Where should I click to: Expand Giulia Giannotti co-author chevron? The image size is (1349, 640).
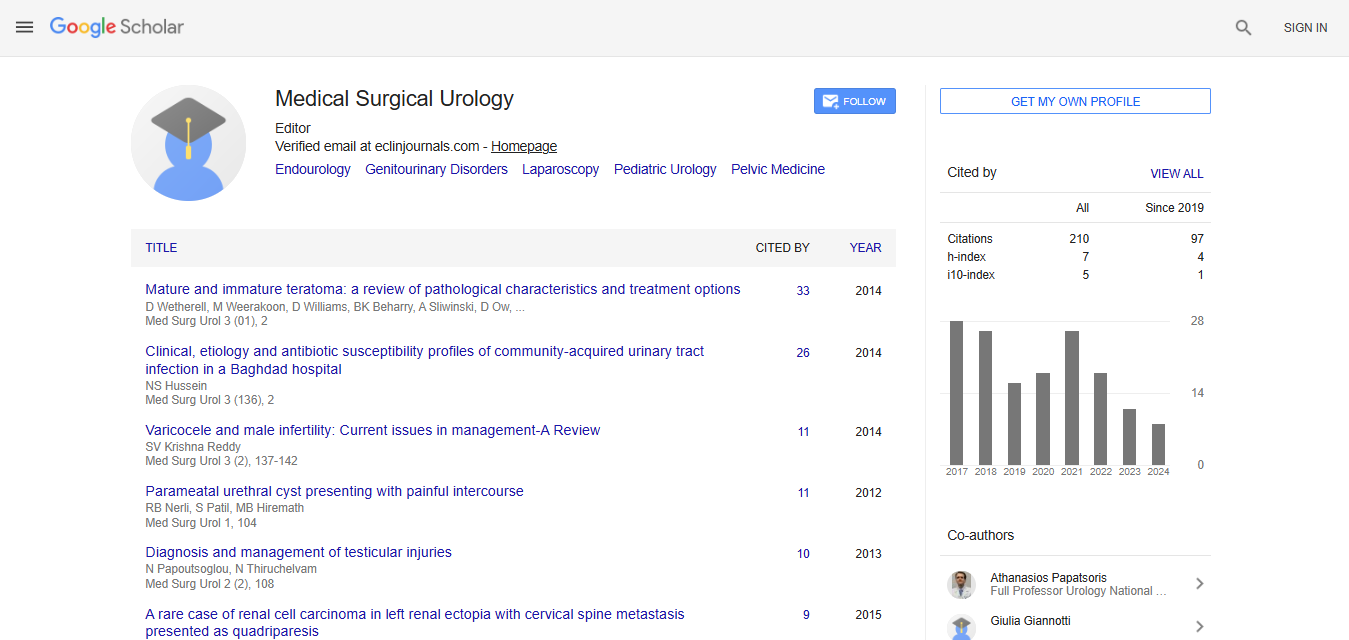1199,627
